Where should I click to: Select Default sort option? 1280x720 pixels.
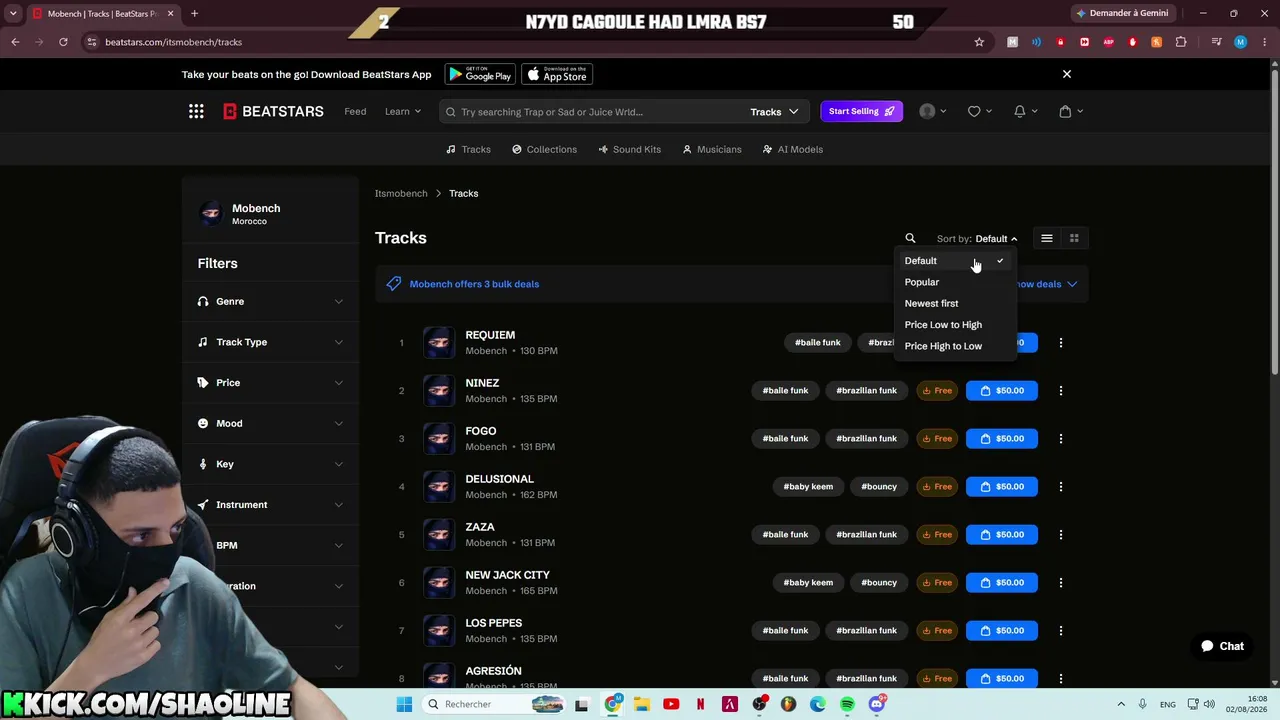[954, 261]
